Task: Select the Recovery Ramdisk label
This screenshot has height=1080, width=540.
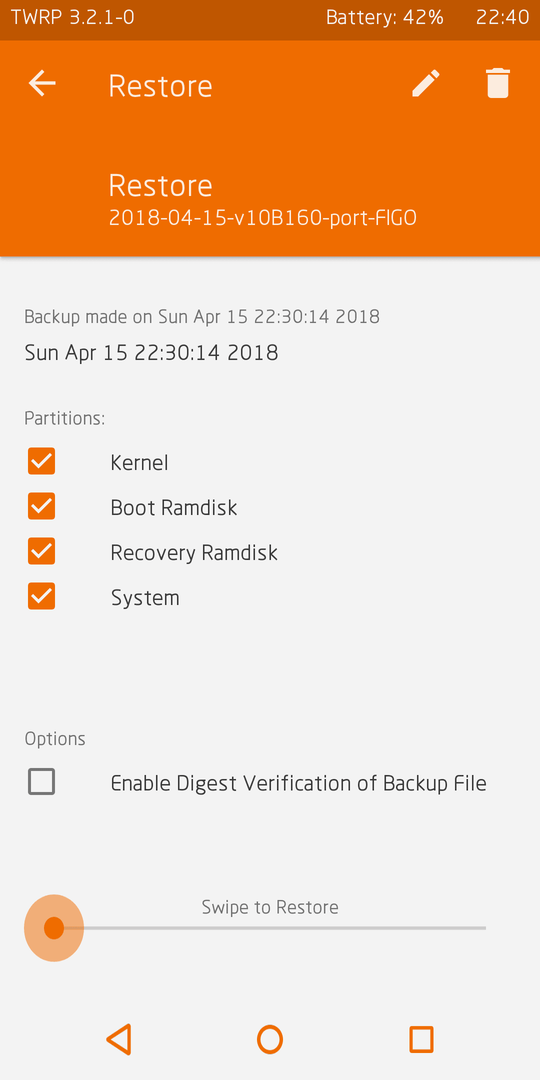Action: coord(194,552)
